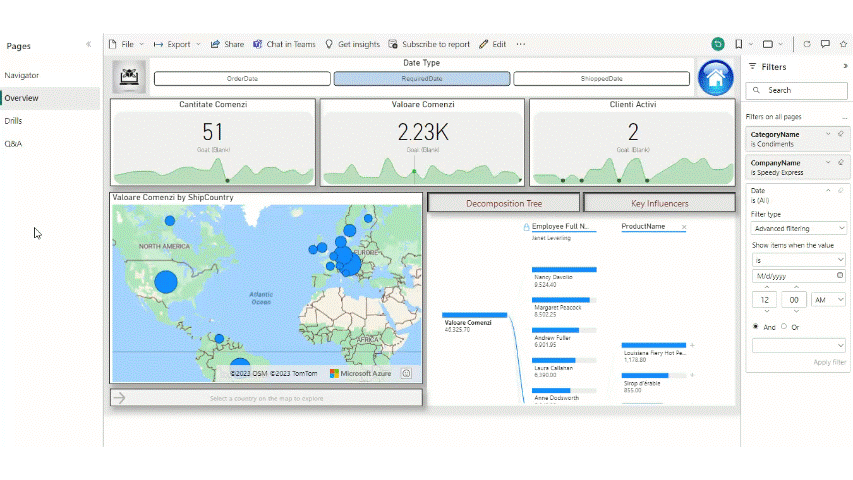
Task: Collapse the Pages pane with double chevron
Action: pos(88,45)
